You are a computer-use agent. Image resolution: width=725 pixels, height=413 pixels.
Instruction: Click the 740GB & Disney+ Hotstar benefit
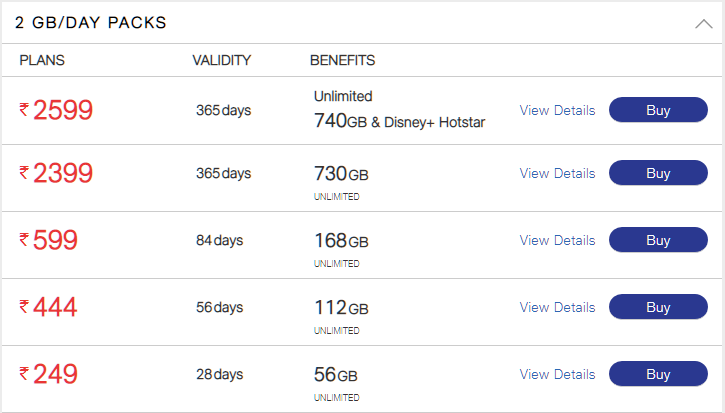click(x=399, y=122)
